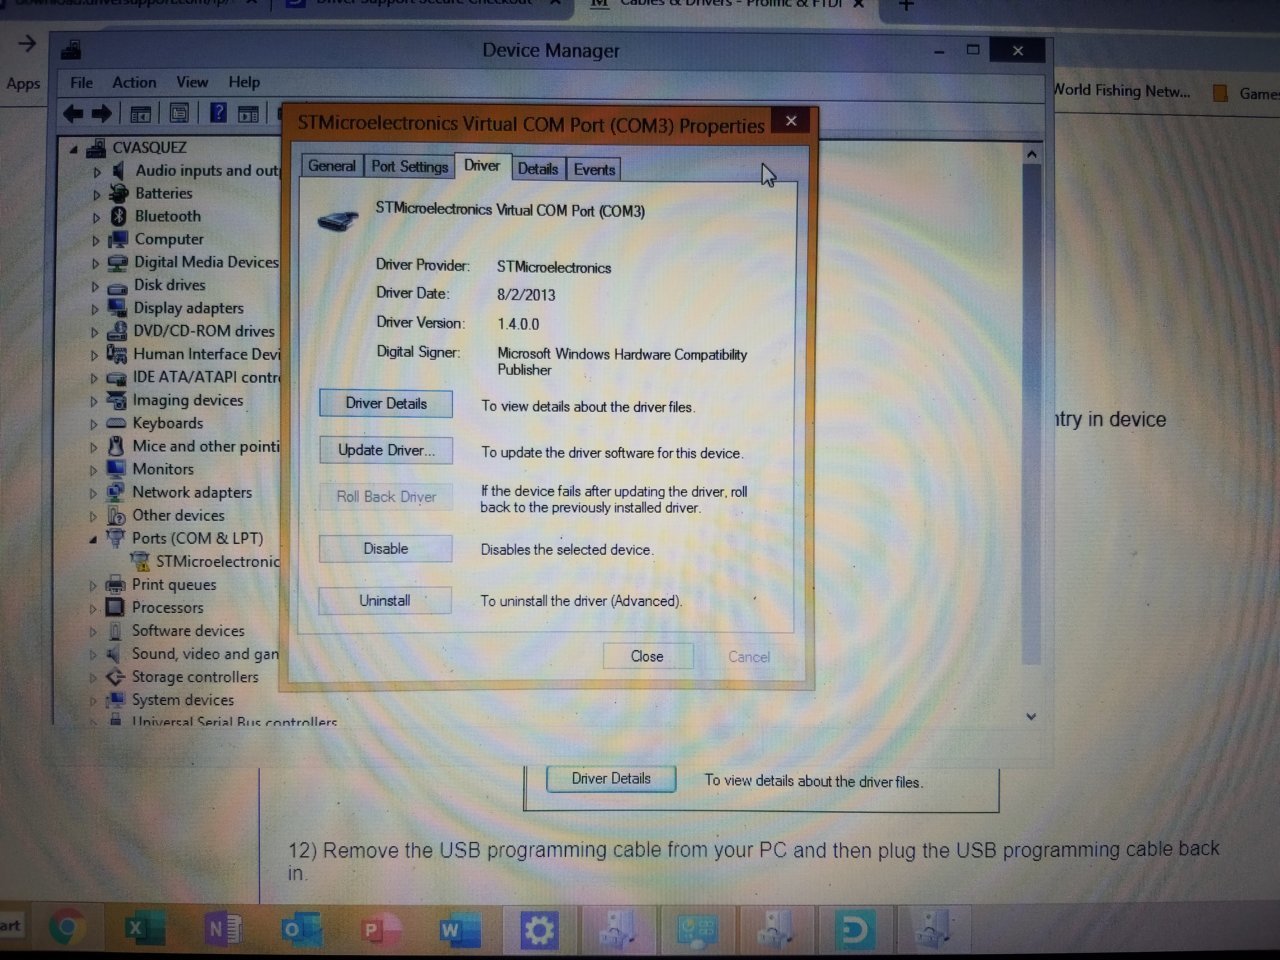Click the Device Manager vertical scrollbar thumb
This screenshot has width=1280, height=960.
[x=1031, y=414]
